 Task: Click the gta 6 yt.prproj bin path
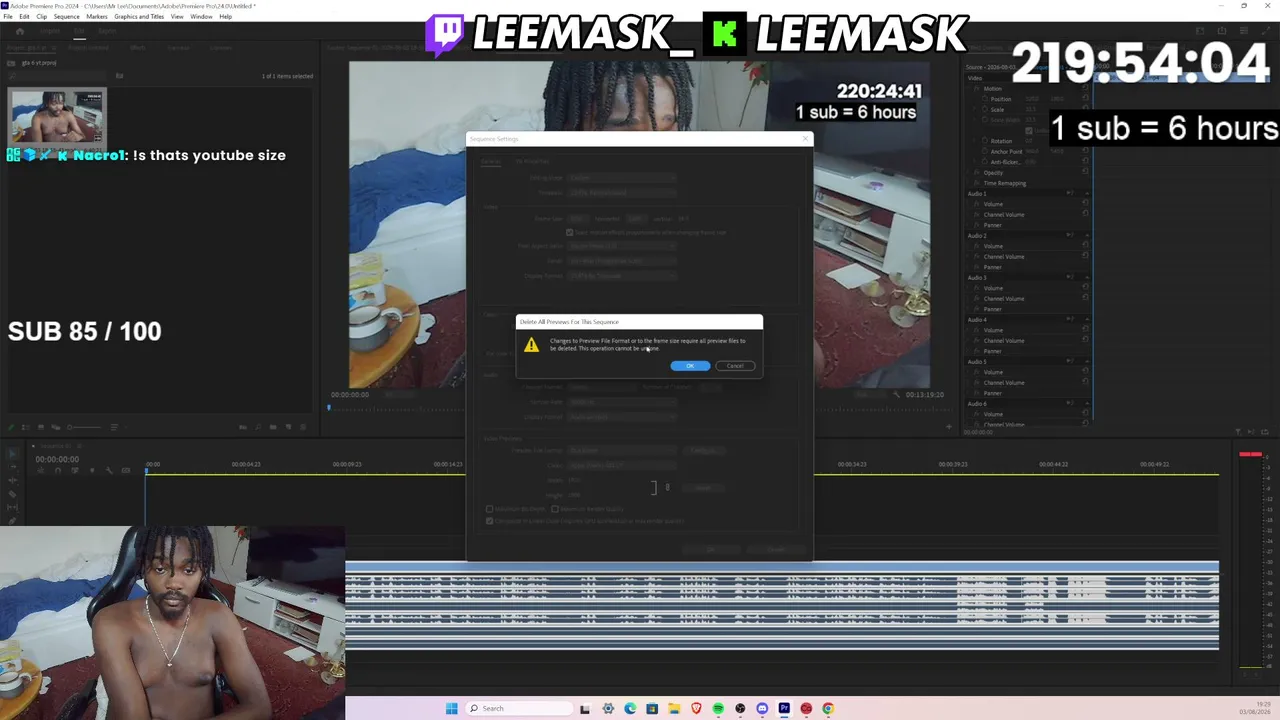40,63
